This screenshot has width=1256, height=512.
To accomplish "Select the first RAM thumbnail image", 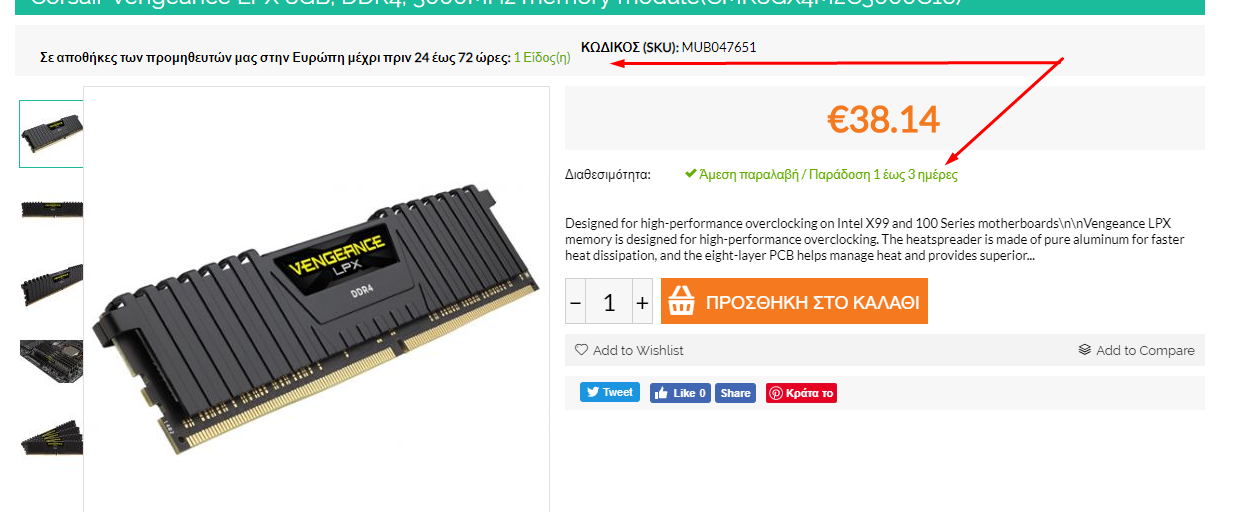I will pos(51,134).
